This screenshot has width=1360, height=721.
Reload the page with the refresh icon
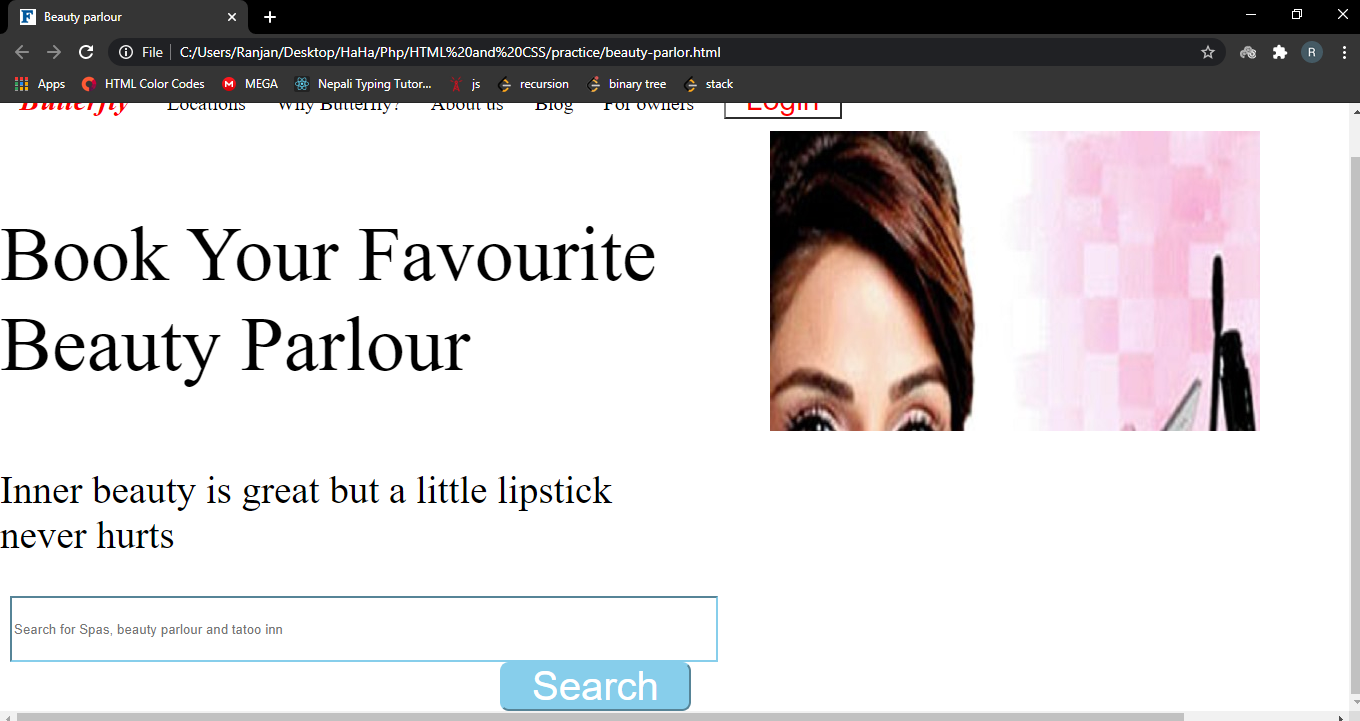pos(87,52)
